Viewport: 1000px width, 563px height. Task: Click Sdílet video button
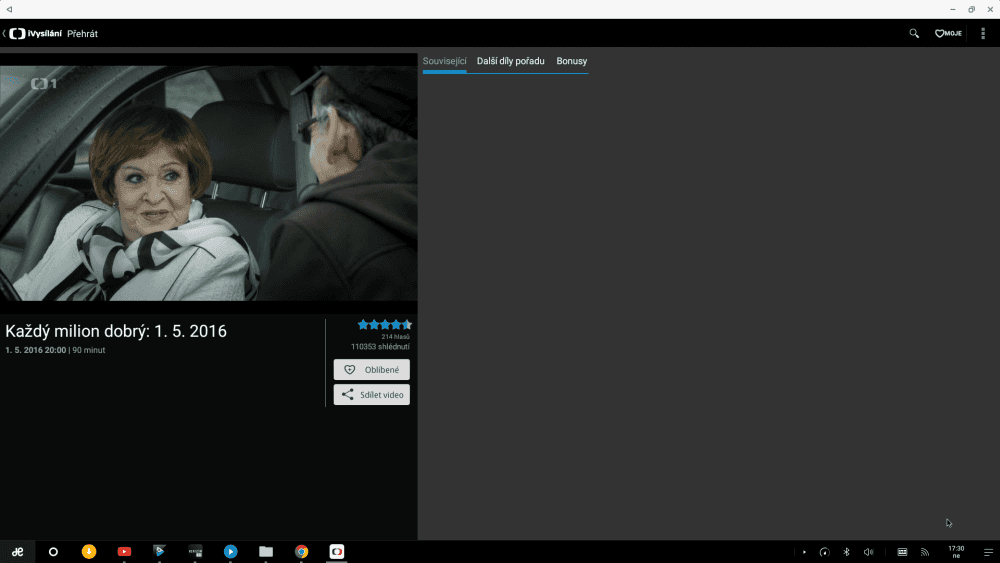pyautogui.click(x=372, y=395)
